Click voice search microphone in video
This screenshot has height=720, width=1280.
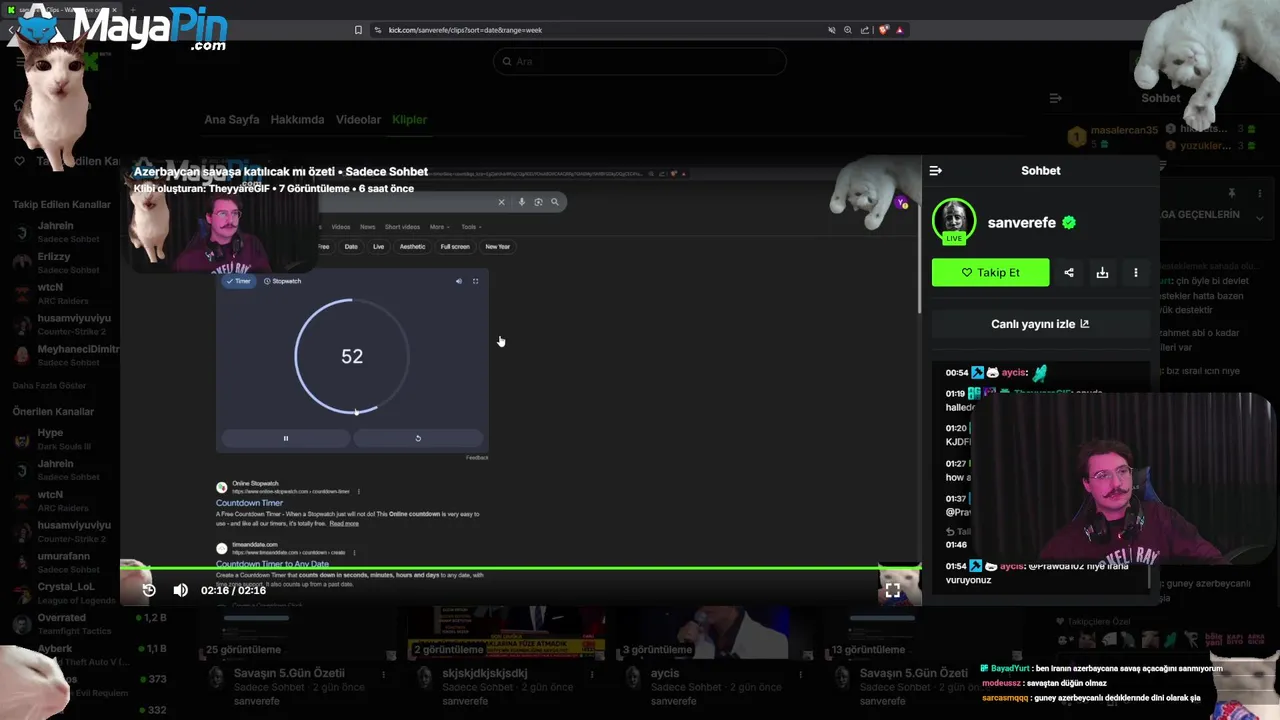tap(521, 202)
